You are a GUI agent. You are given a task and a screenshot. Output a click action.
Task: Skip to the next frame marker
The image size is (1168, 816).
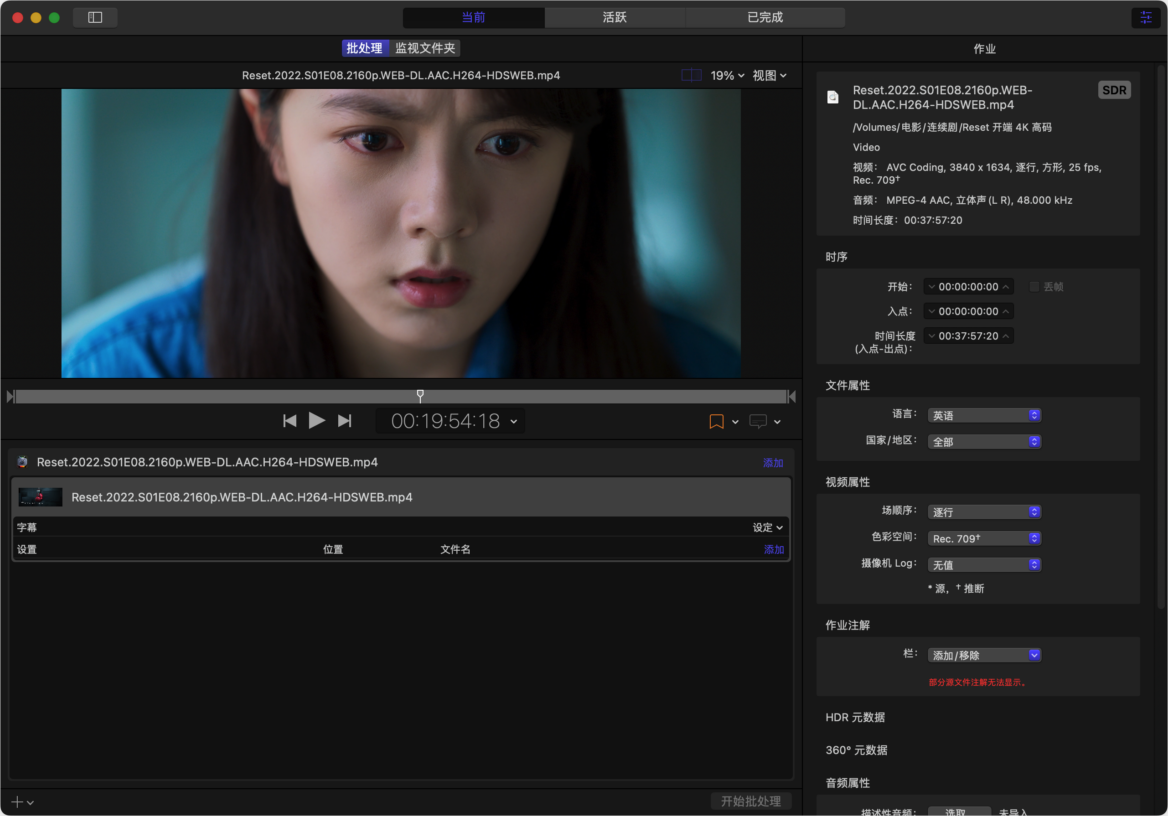(x=345, y=421)
